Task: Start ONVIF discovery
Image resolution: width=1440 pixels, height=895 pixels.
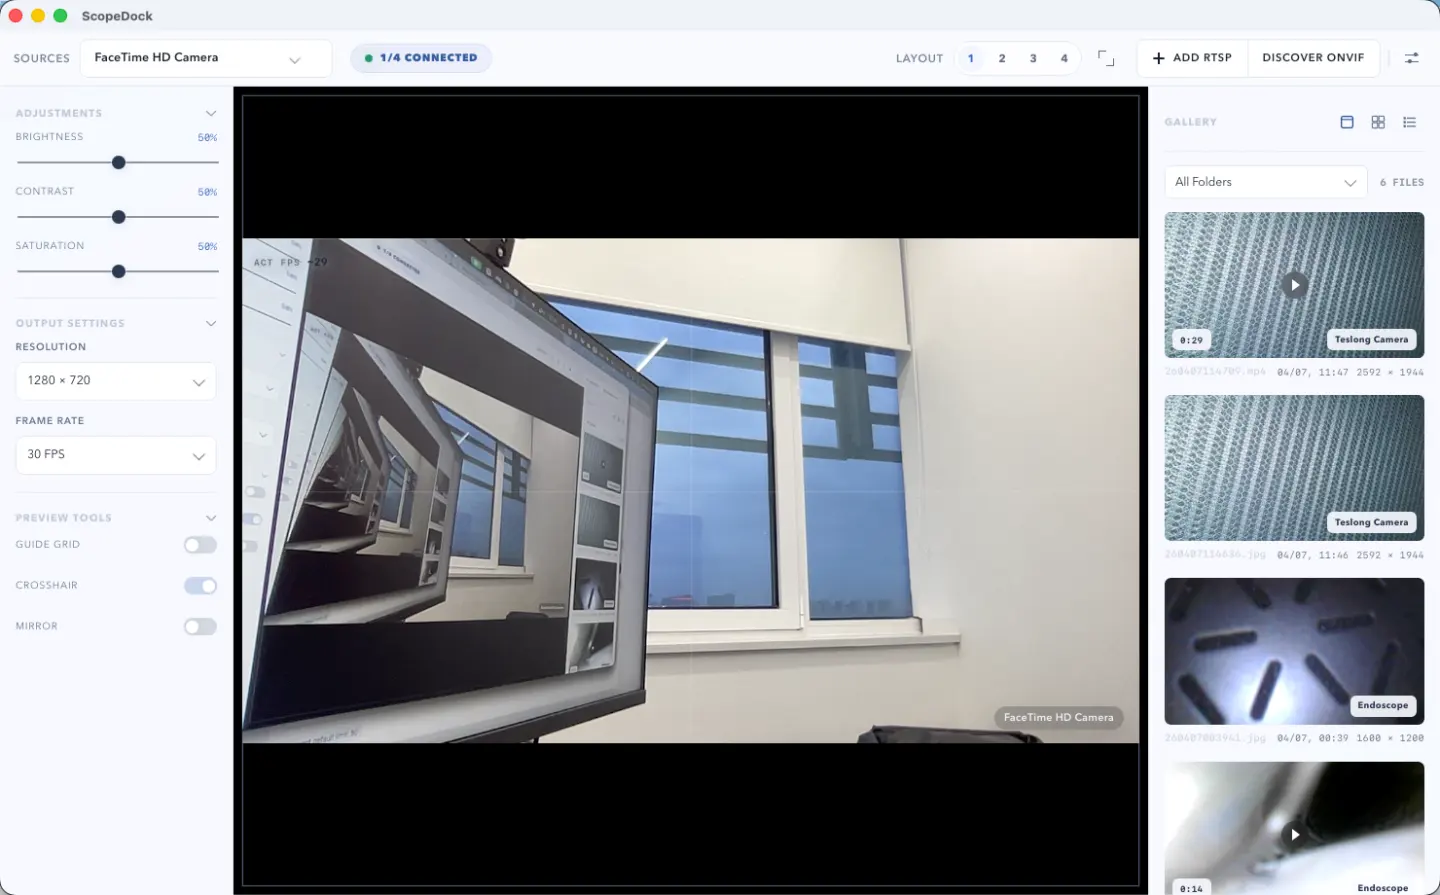Action: click(1313, 57)
